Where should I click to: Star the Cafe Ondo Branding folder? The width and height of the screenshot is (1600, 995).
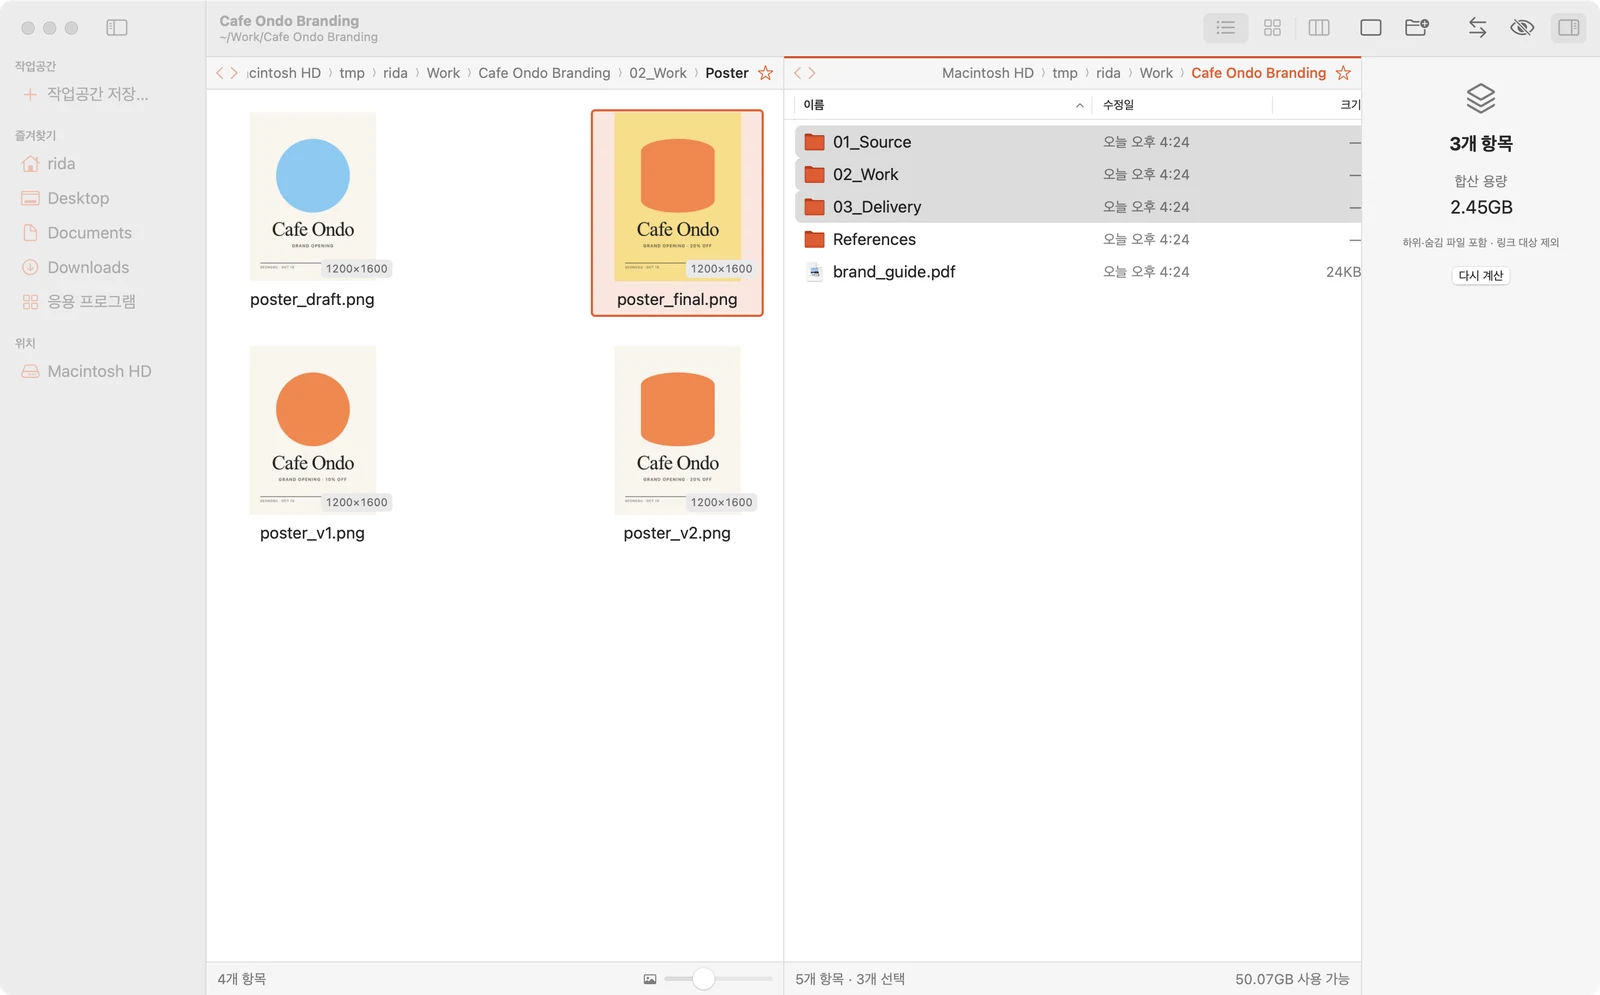[x=1343, y=73]
